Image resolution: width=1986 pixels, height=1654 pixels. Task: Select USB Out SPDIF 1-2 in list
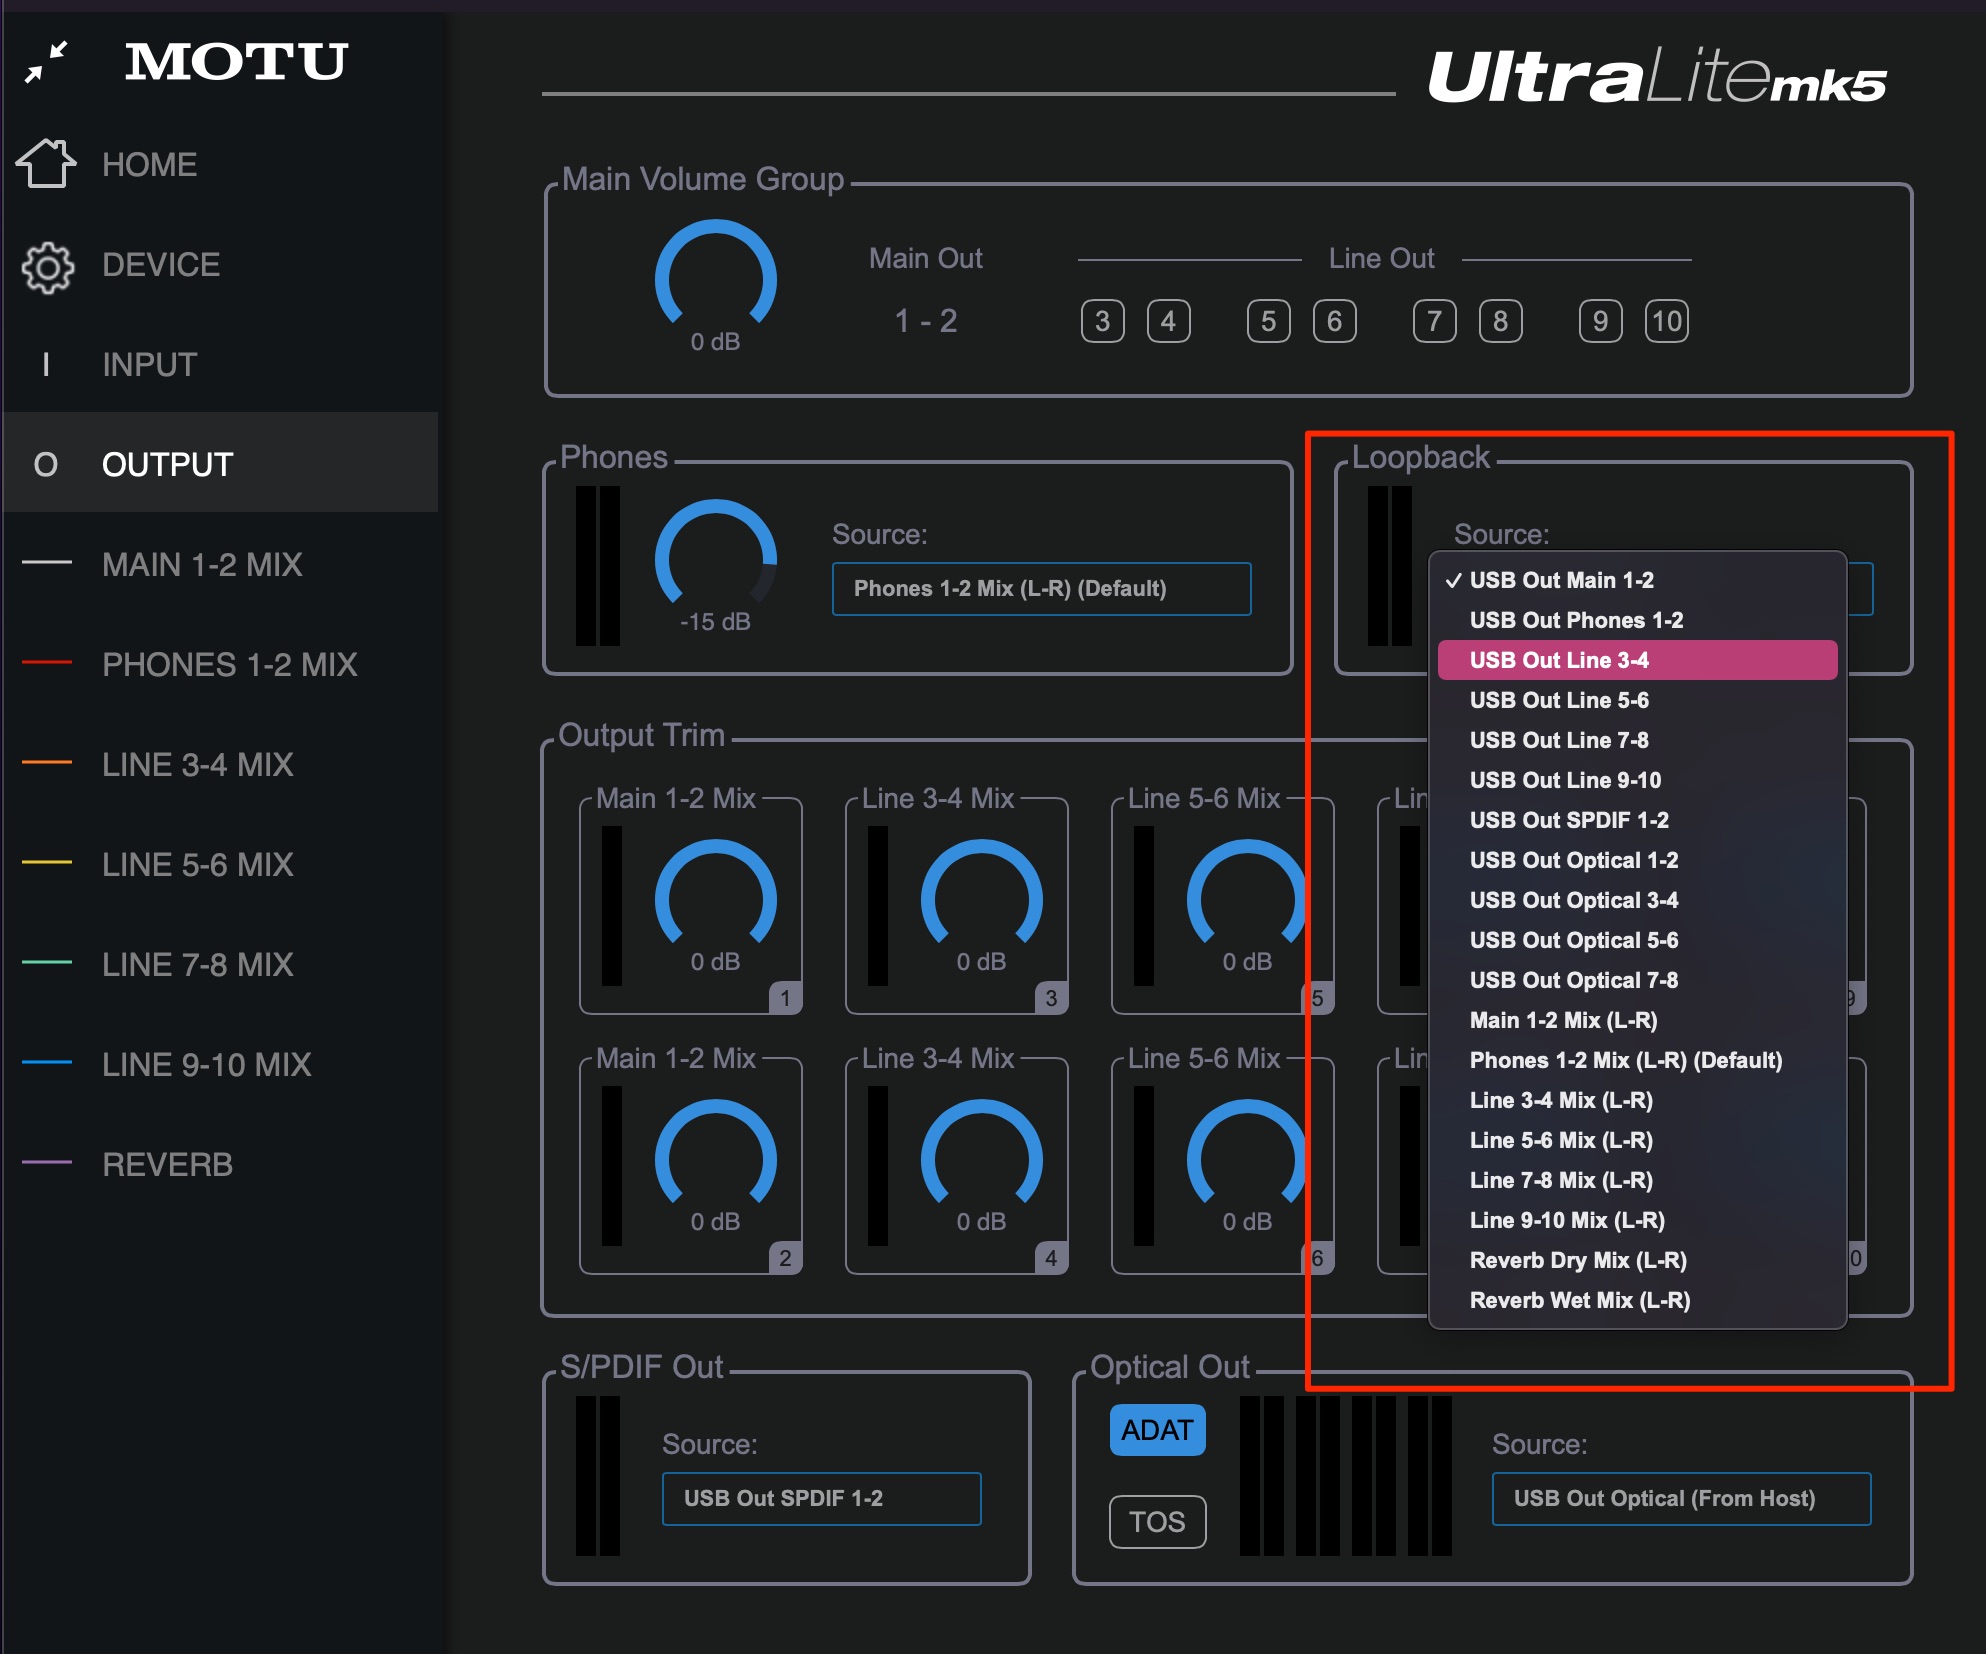(1638, 820)
